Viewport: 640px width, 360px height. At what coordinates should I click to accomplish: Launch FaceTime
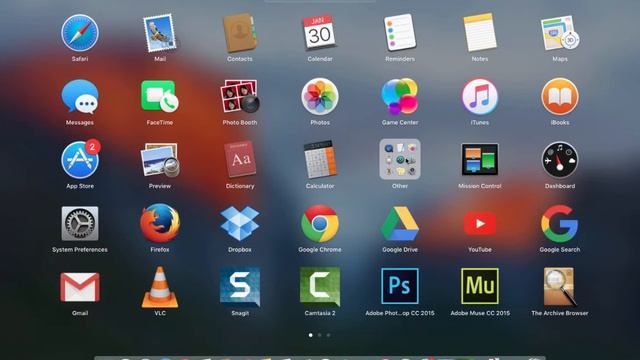tap(160, 96)
